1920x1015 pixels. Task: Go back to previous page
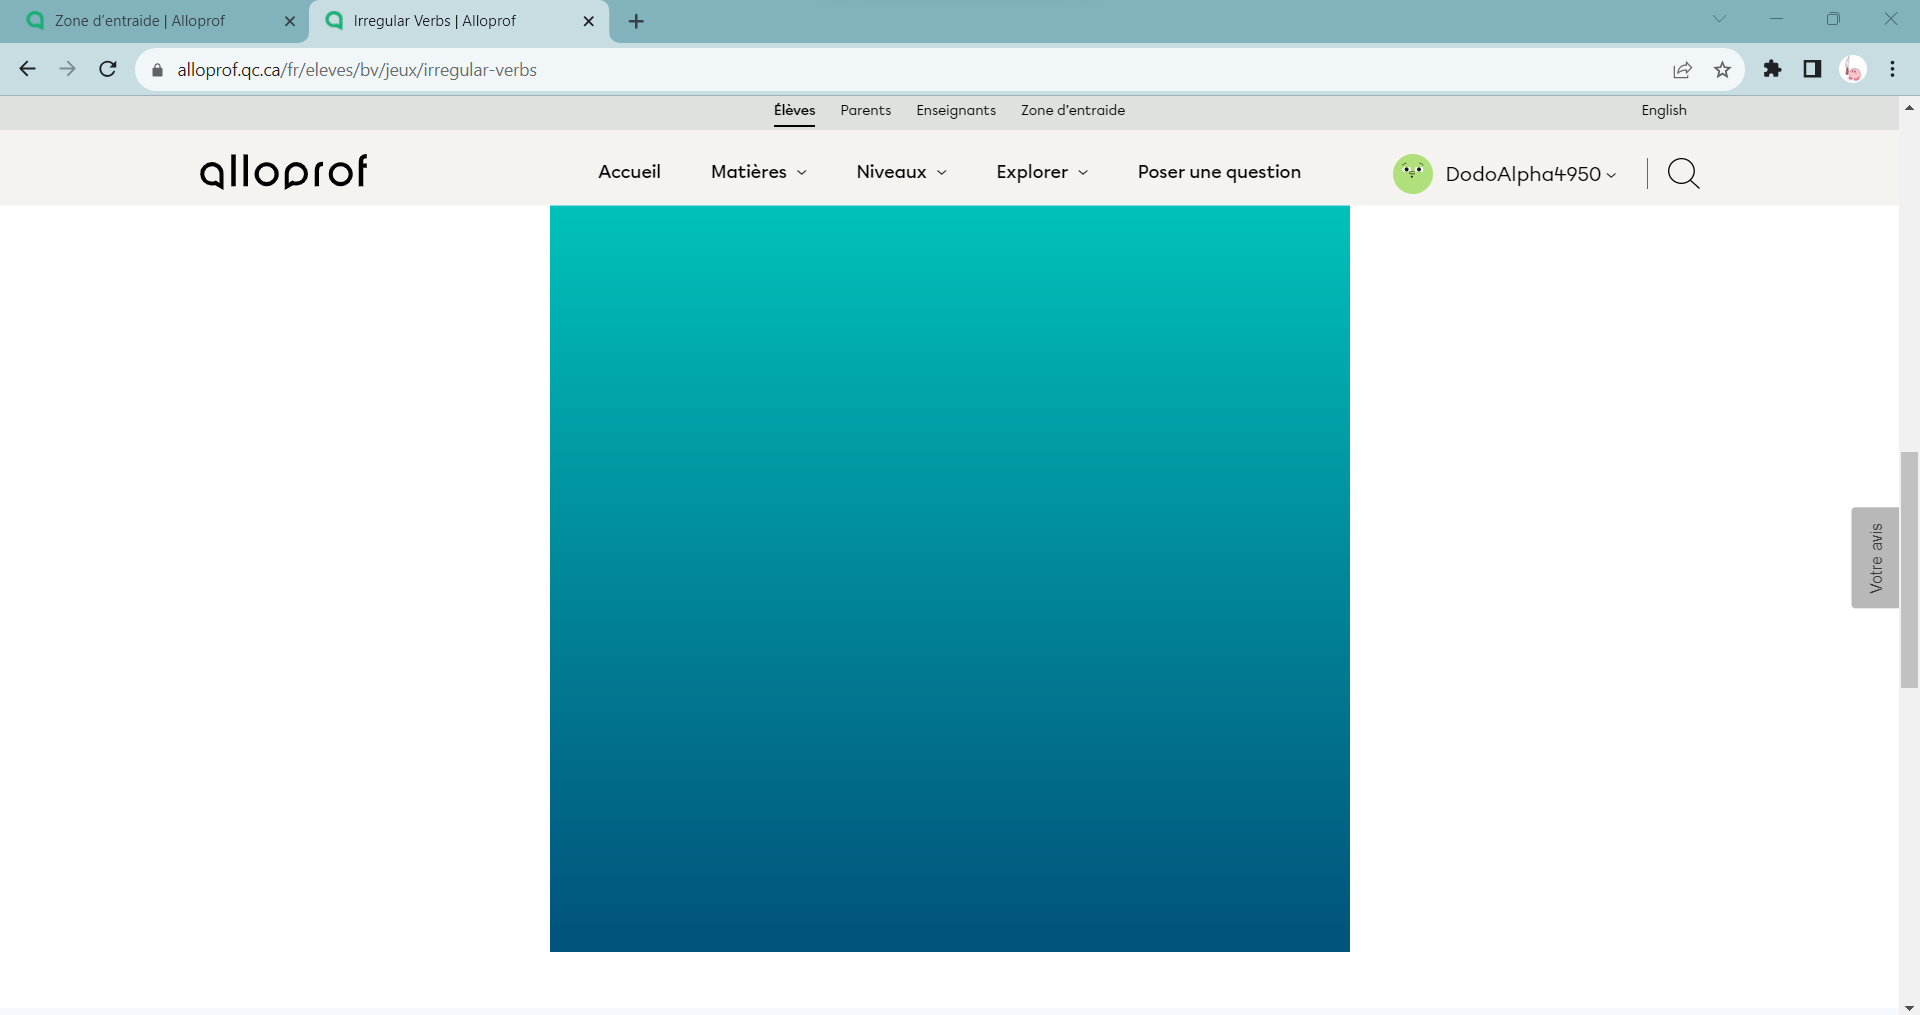28,69
